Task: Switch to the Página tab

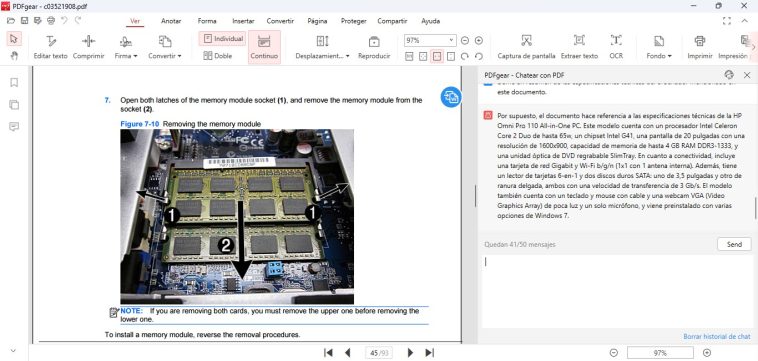Action: pyautogui.click(x=317, y=21)
